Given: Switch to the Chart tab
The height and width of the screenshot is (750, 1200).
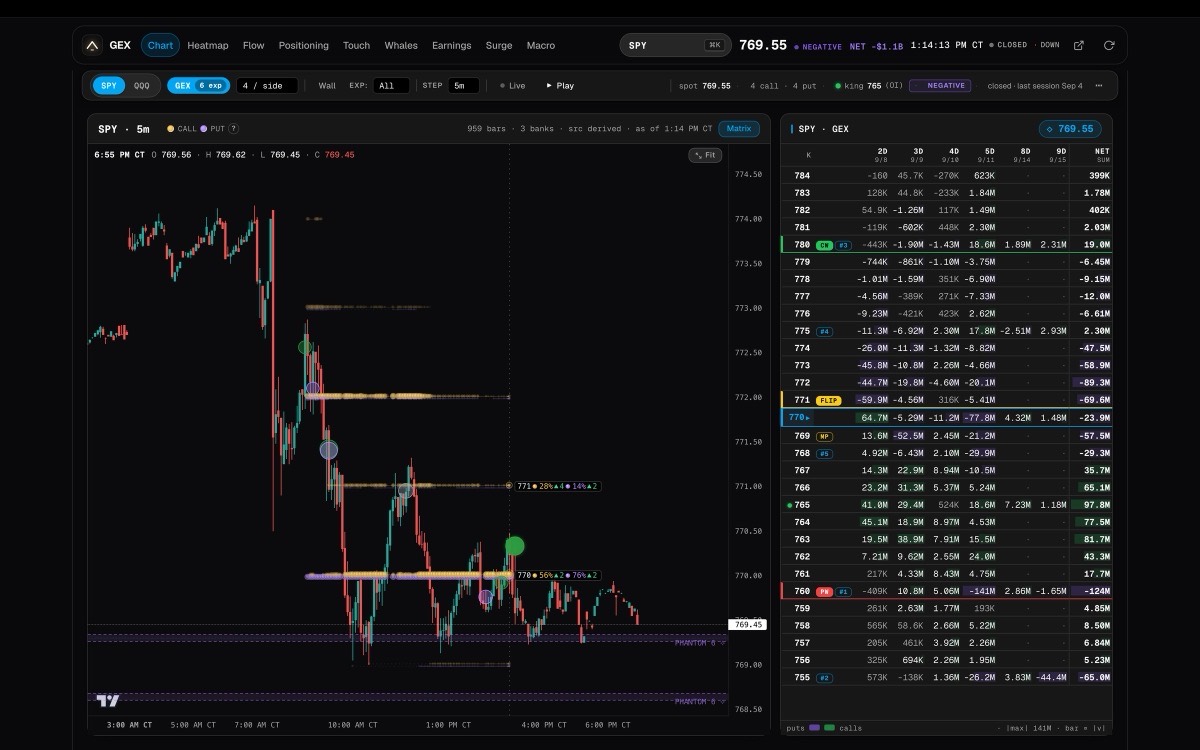Looking at the screenshot, I should 160,45.
